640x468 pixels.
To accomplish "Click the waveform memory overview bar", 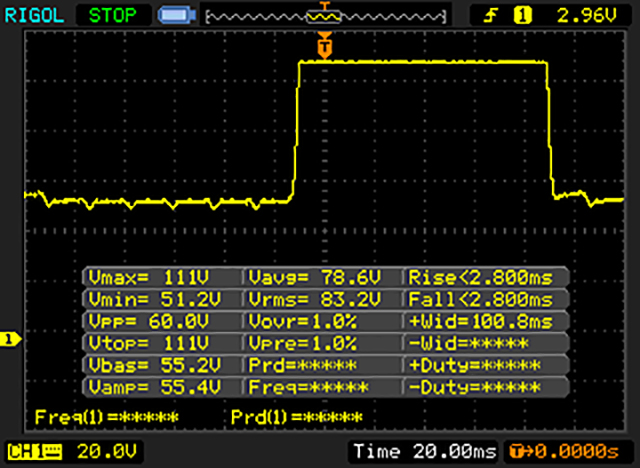I will point(326,17).
